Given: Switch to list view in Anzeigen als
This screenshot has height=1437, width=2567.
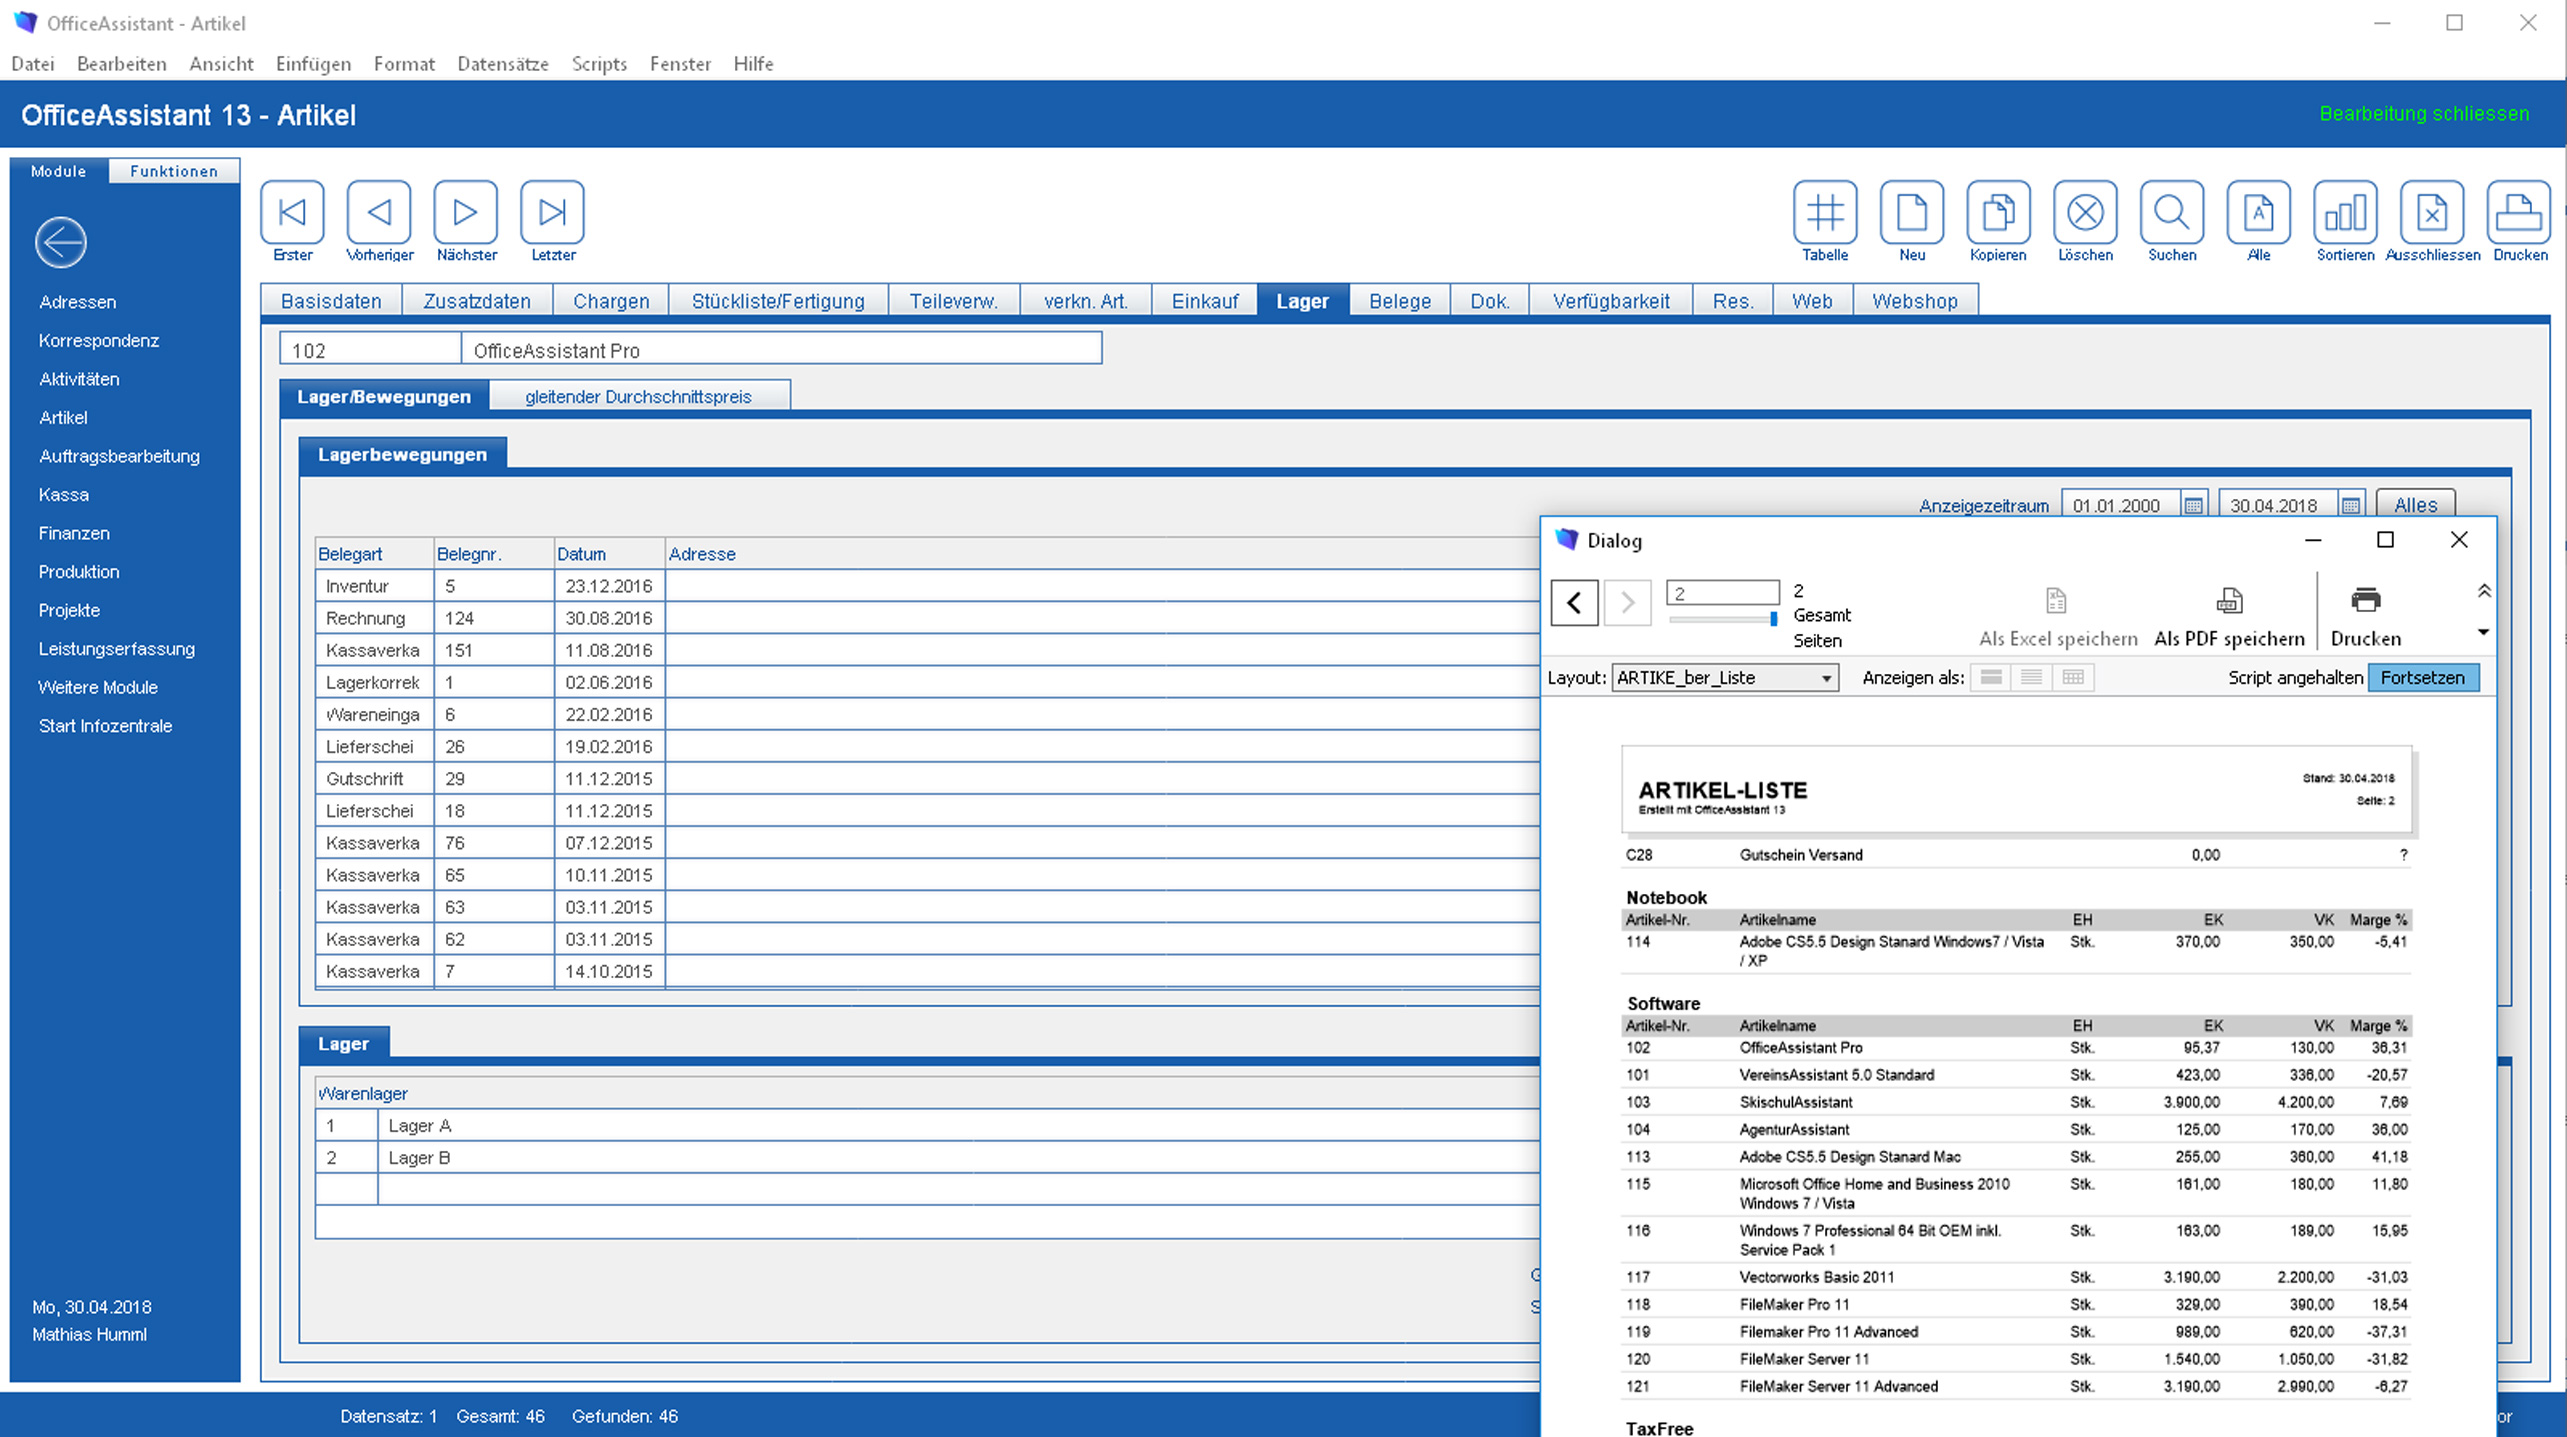Looking at the screenshot, I should [x=2031, y=678].
